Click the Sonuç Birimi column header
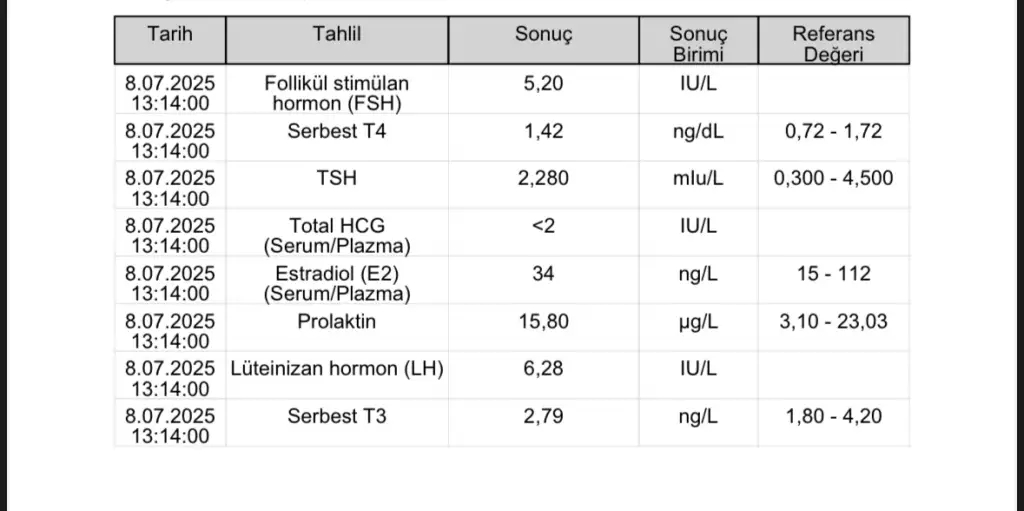This screenshot has width=1024, height=511. point(699,43)
